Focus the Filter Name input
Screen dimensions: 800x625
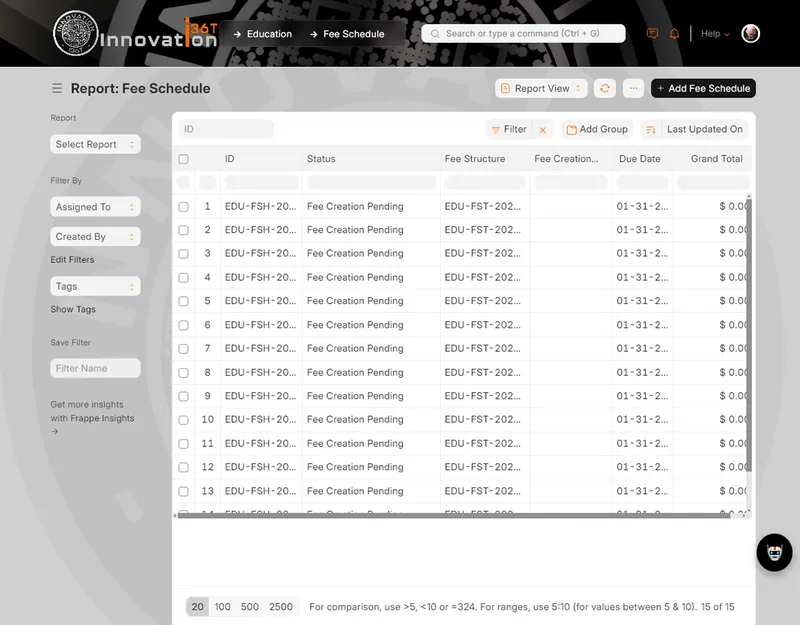[95, 368]
